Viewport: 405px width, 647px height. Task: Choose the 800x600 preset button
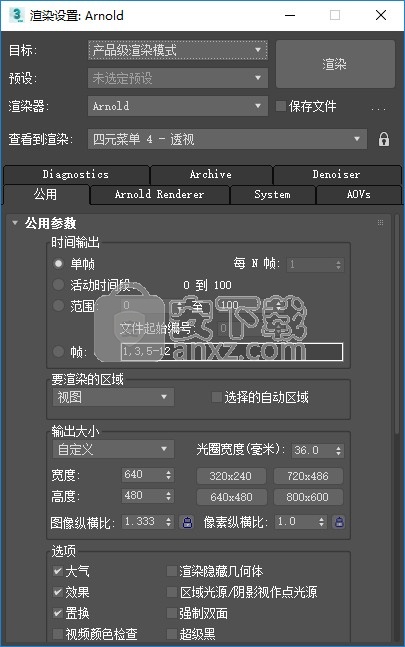(x=308, y=497)
